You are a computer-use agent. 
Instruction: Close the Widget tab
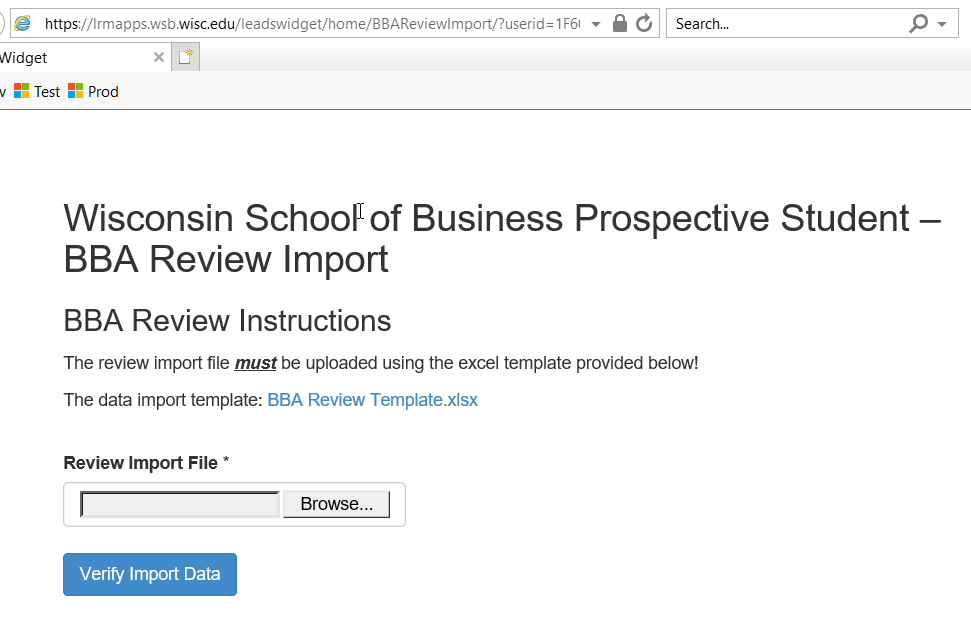[158, 58]
